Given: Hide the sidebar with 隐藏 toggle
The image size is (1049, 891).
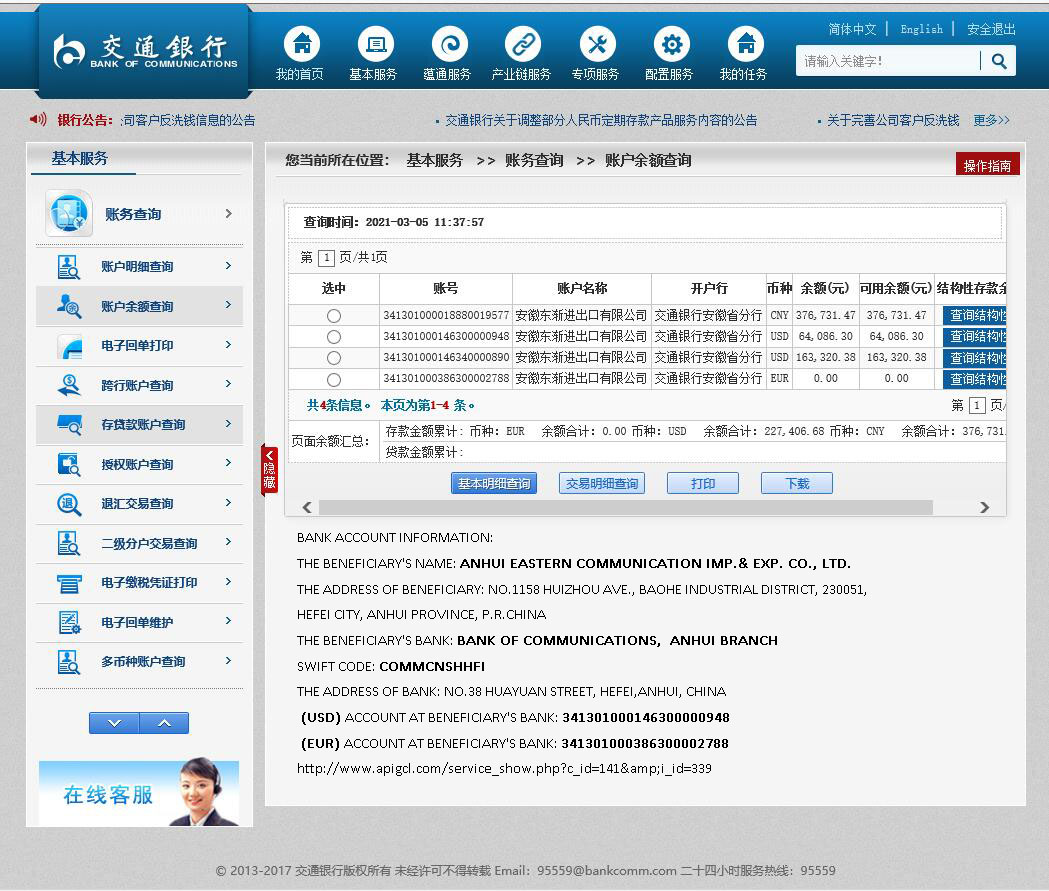Looking at the screenshot, I should tap(269, 470).
